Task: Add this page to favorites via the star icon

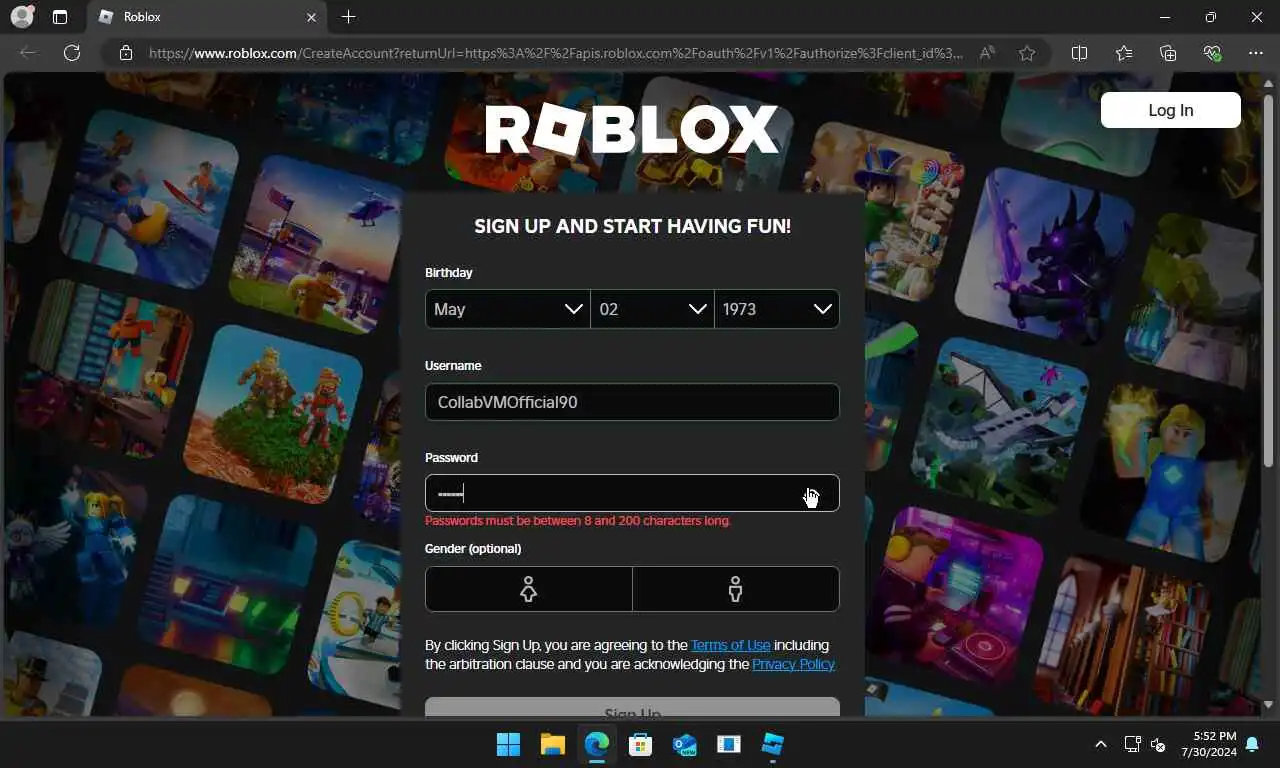Action: 1027,53
